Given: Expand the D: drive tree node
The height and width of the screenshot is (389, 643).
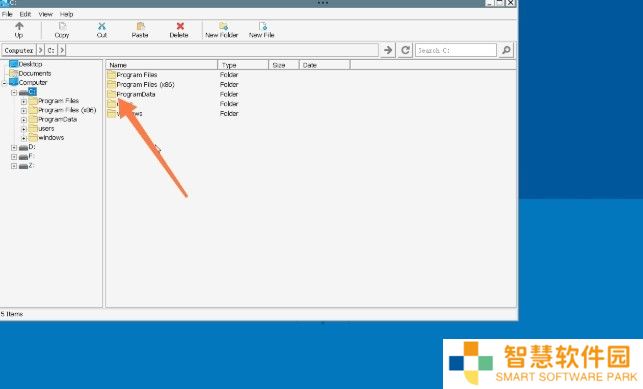Looking at the screenshot, I should coord(14,148).
